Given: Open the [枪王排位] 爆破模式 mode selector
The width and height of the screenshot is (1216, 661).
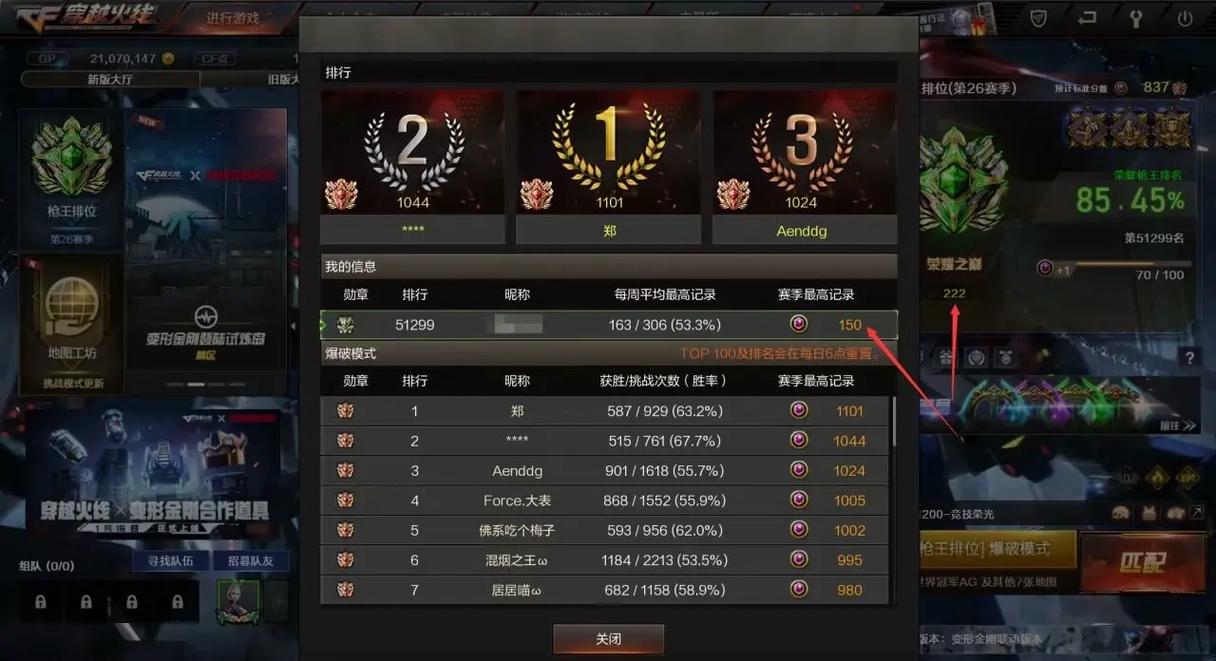Looking at the screenshot, I should tap(997, 550).
